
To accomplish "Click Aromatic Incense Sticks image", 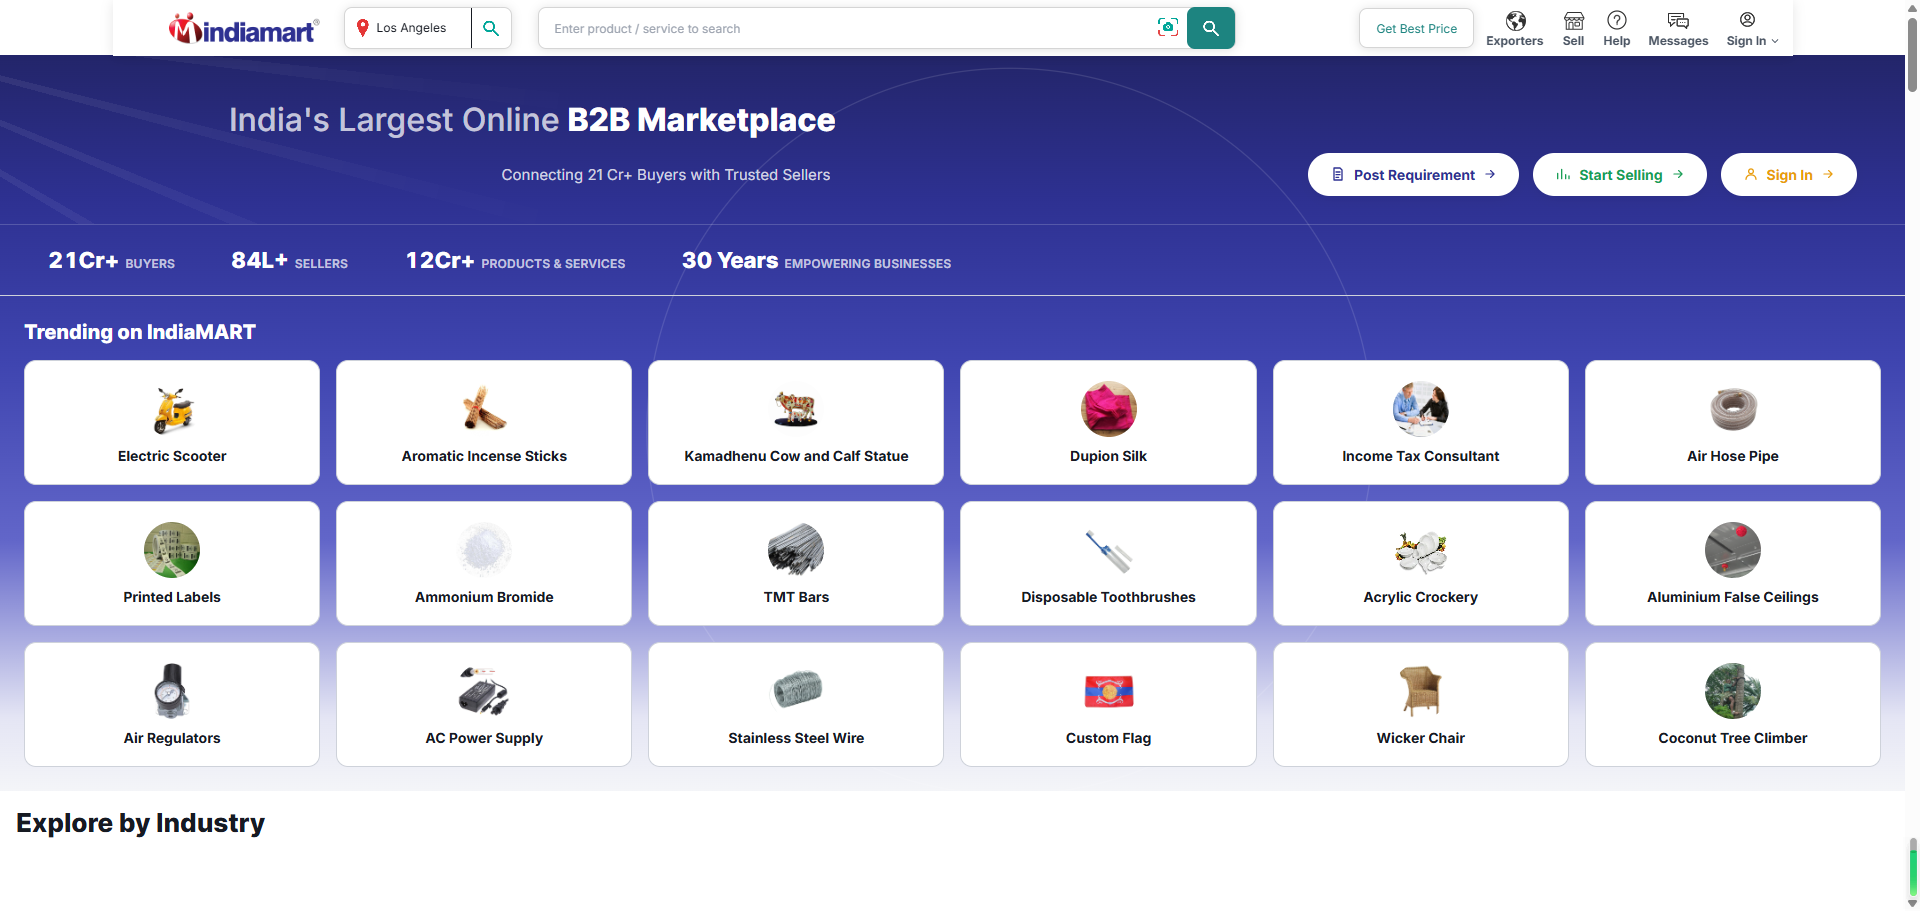I will 484,409.
